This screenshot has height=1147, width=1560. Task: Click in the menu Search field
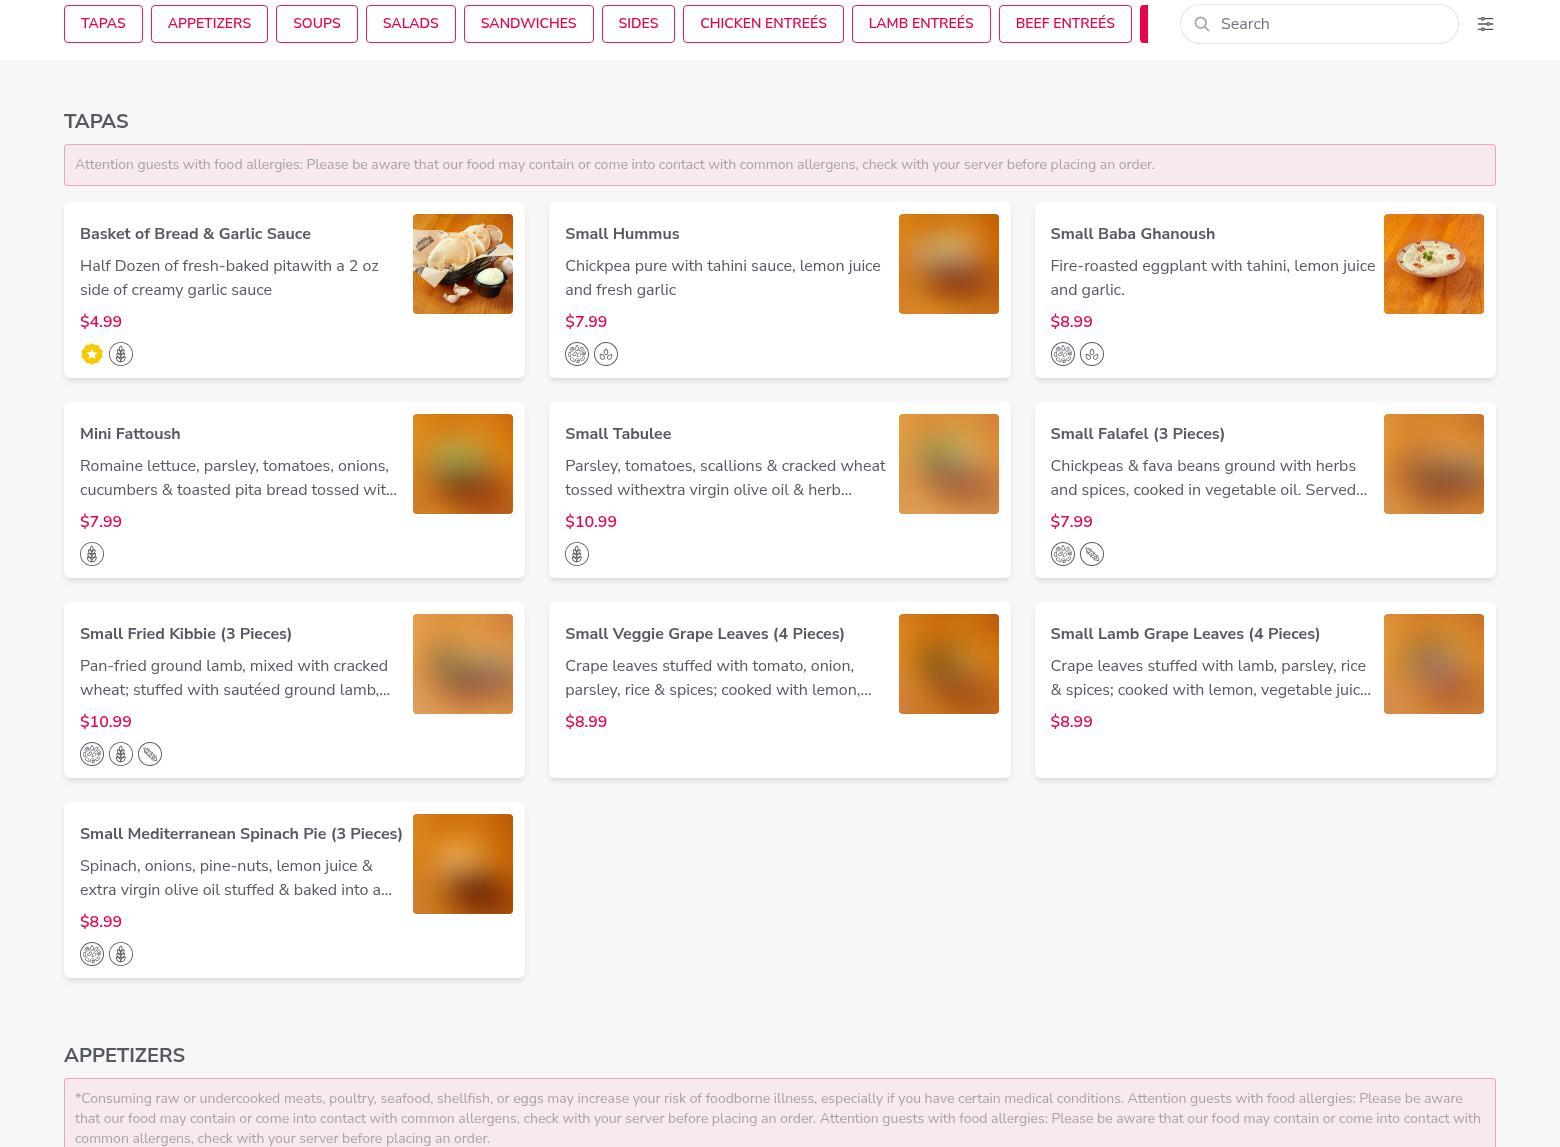(1330, 24)
